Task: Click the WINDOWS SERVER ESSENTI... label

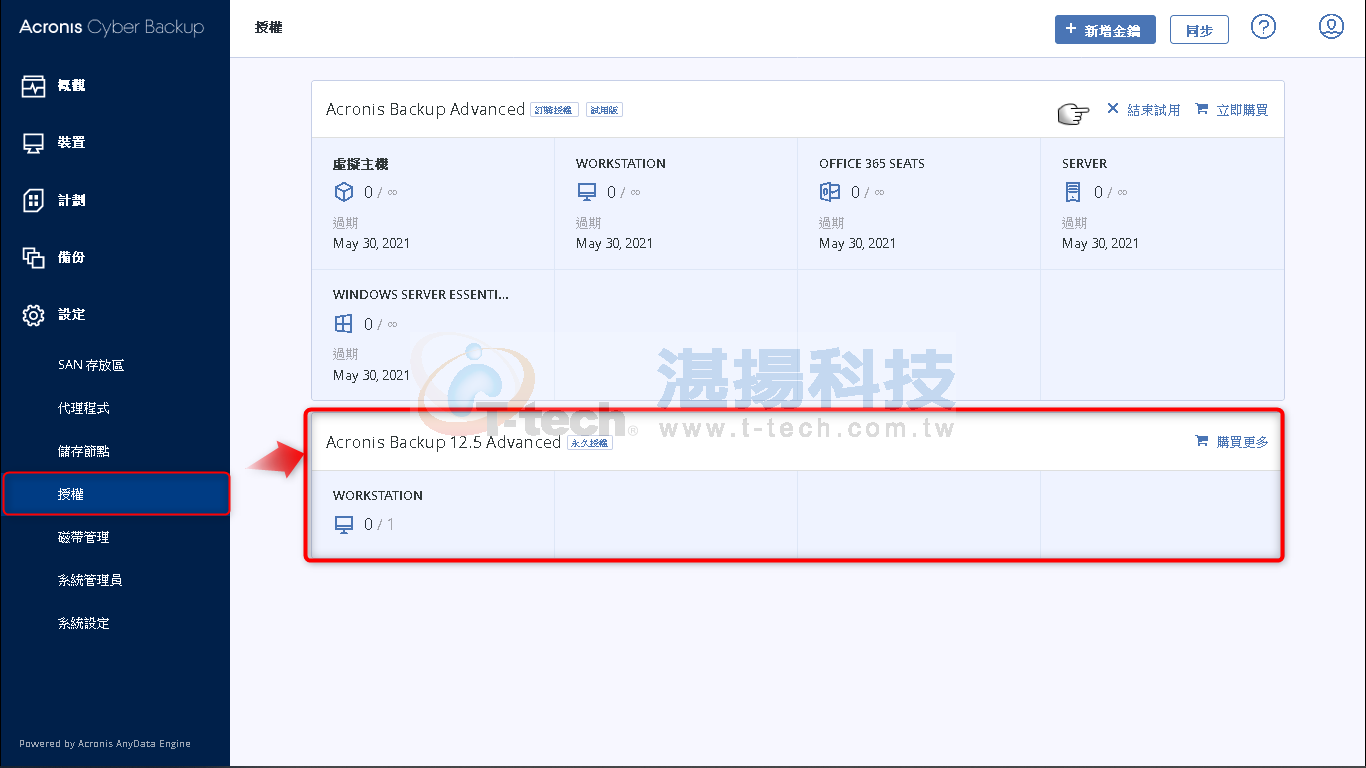Action: tap(421, 295)
